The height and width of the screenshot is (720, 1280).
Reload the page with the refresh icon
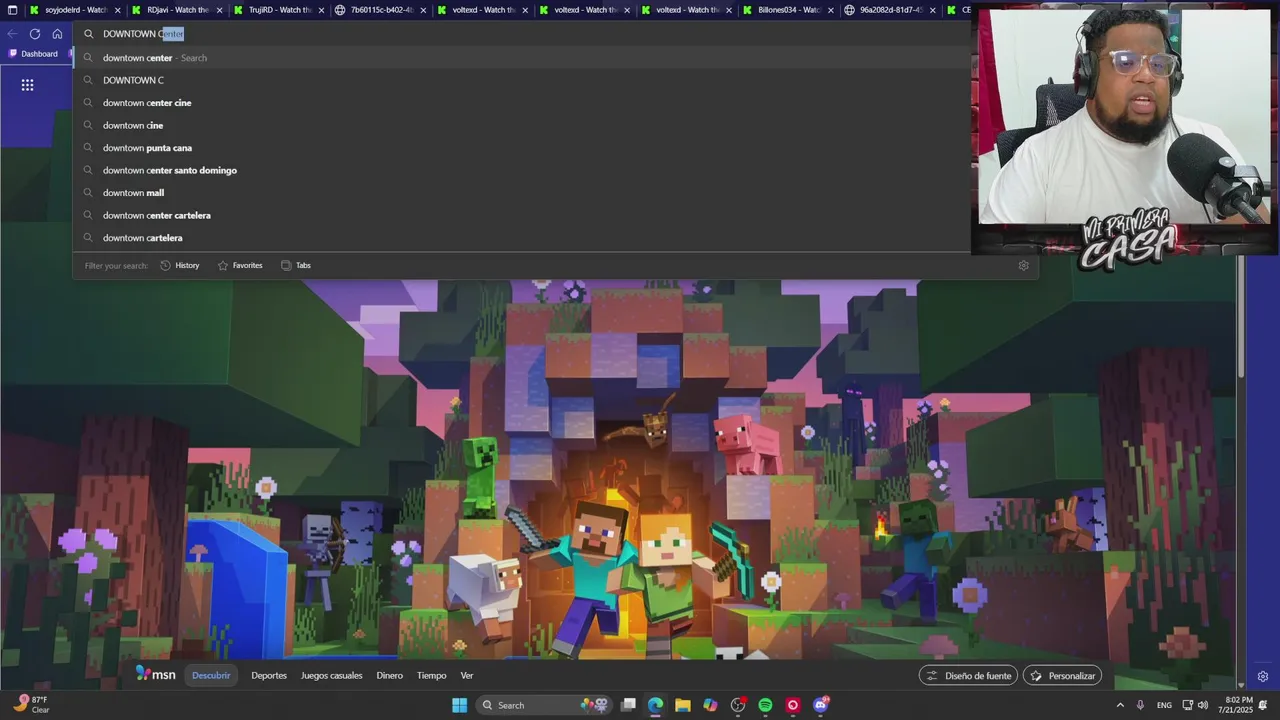34,33
